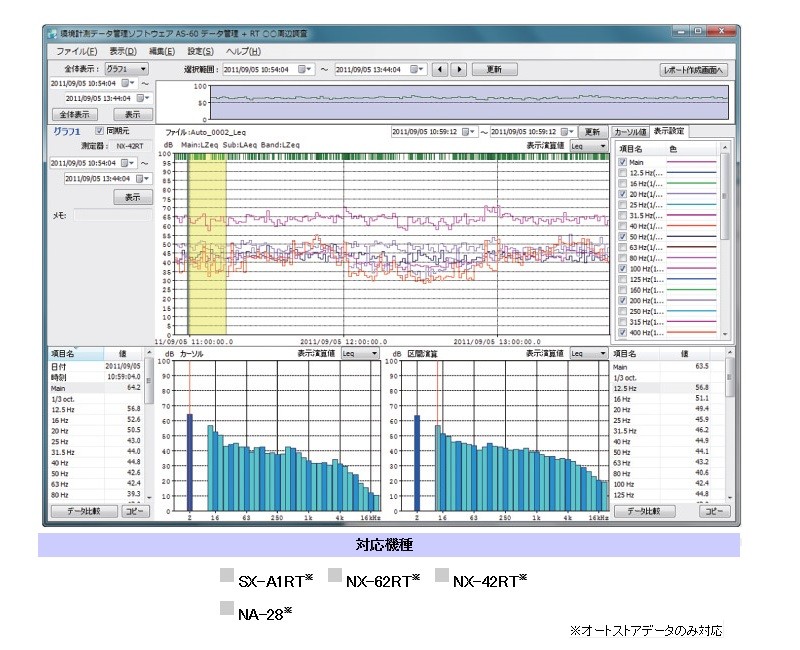Click 16 Hz green color line swatch
The image size is (800, 650).
click(691, 183)
